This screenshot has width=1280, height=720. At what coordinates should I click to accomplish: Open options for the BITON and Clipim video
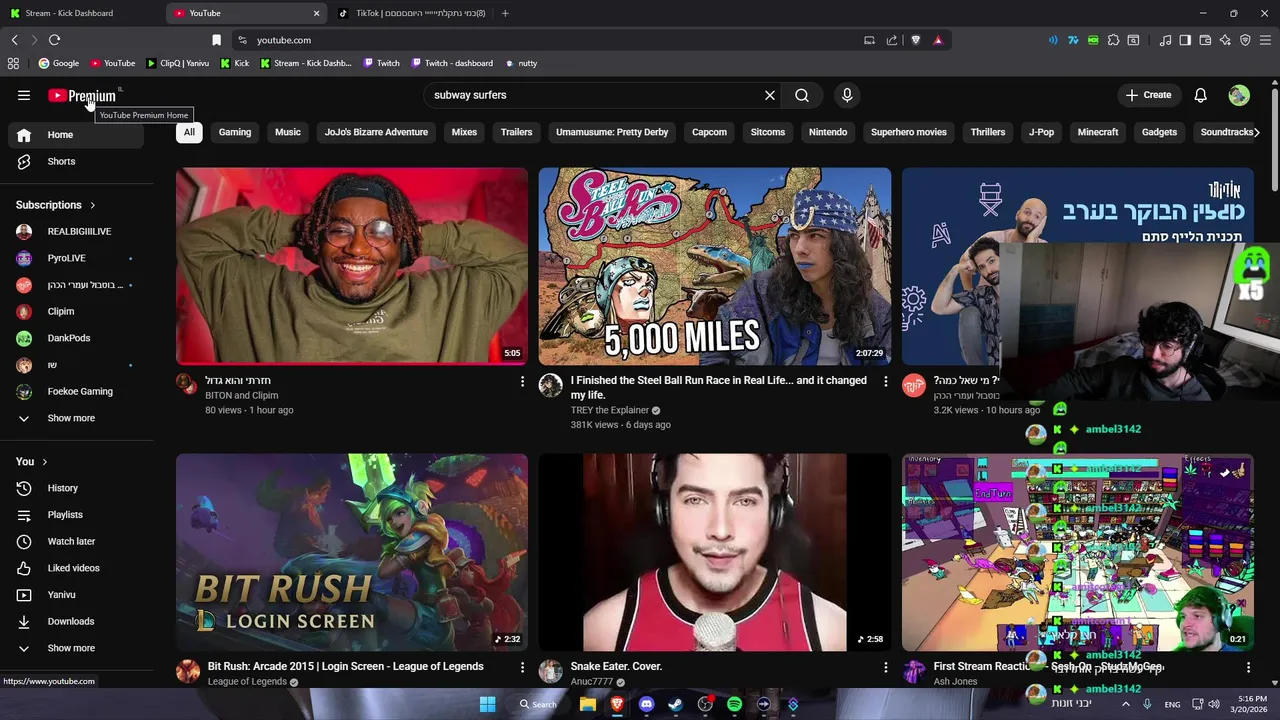pos(522,381)
